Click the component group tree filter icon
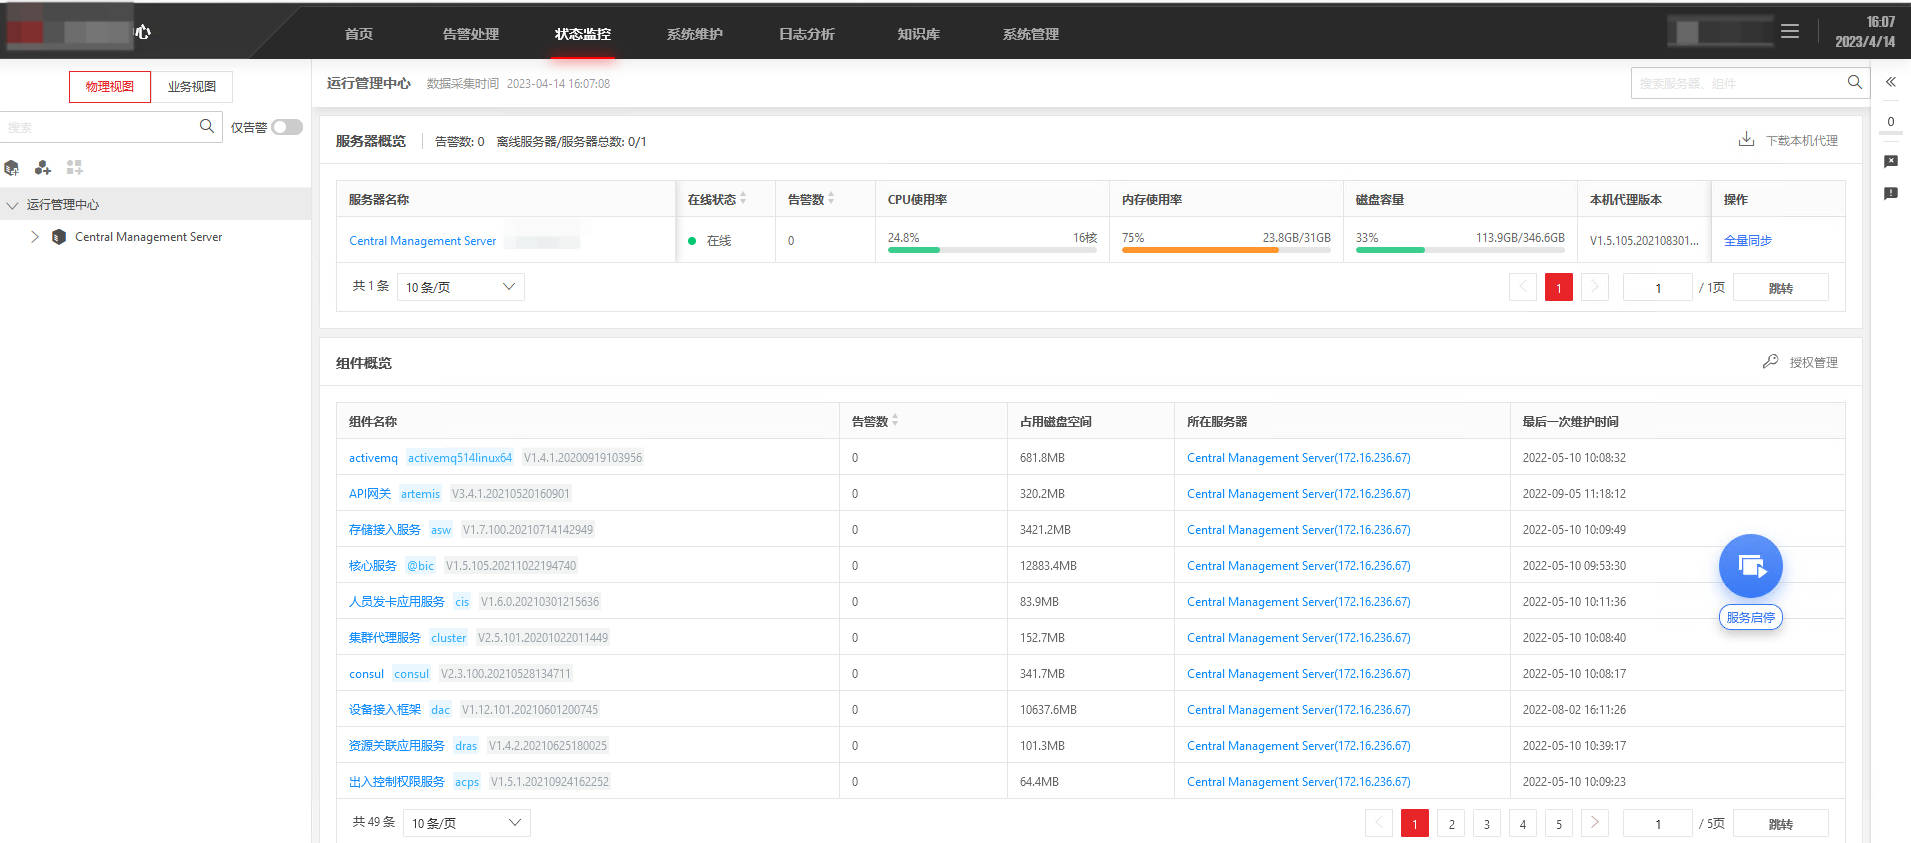 [43, 167]
